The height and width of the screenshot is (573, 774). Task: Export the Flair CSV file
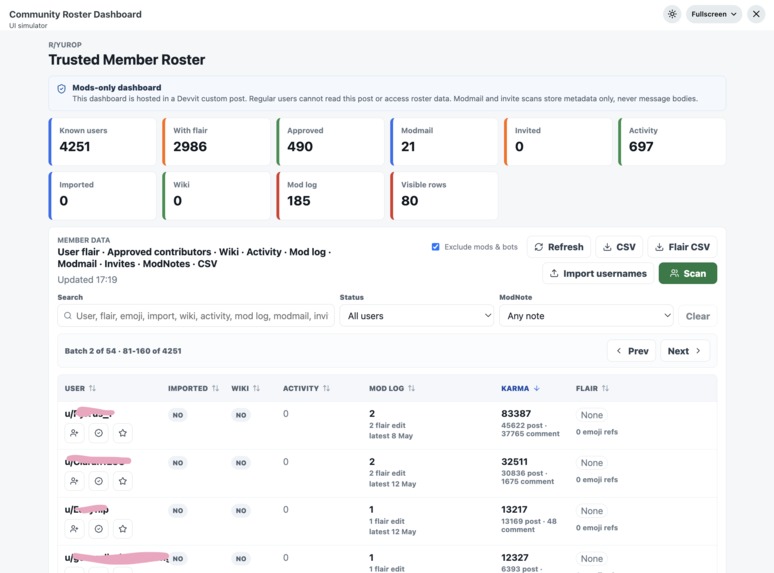tap(682, 247)
